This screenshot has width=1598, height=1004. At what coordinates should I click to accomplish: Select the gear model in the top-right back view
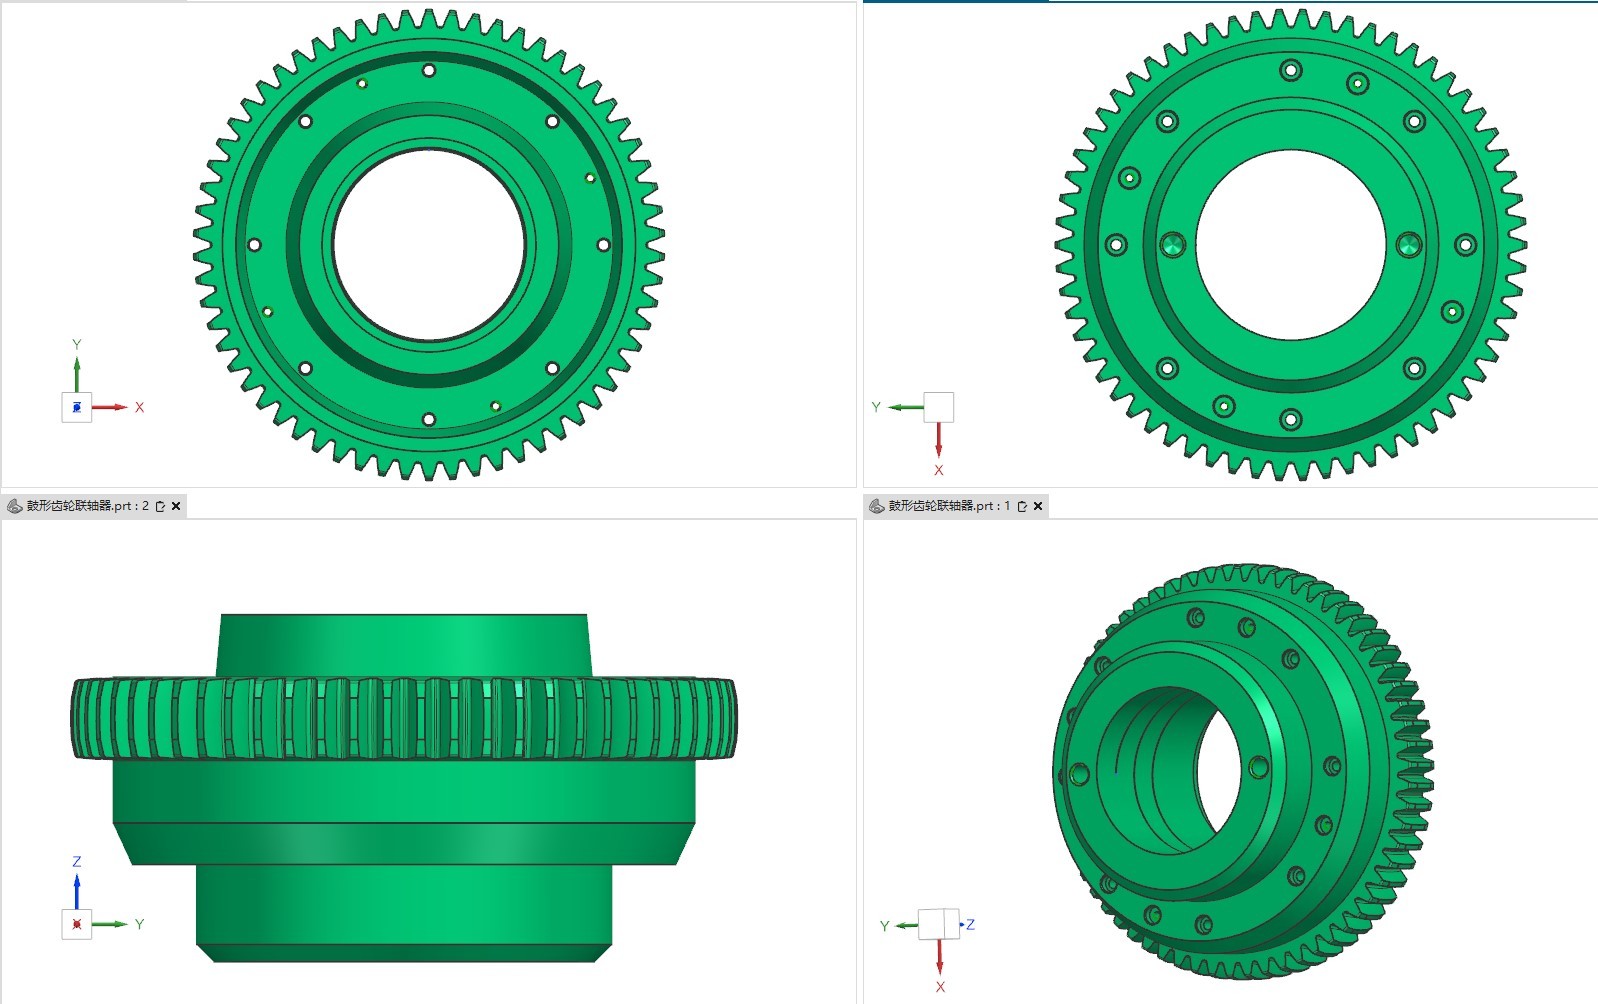(1290, 245)
